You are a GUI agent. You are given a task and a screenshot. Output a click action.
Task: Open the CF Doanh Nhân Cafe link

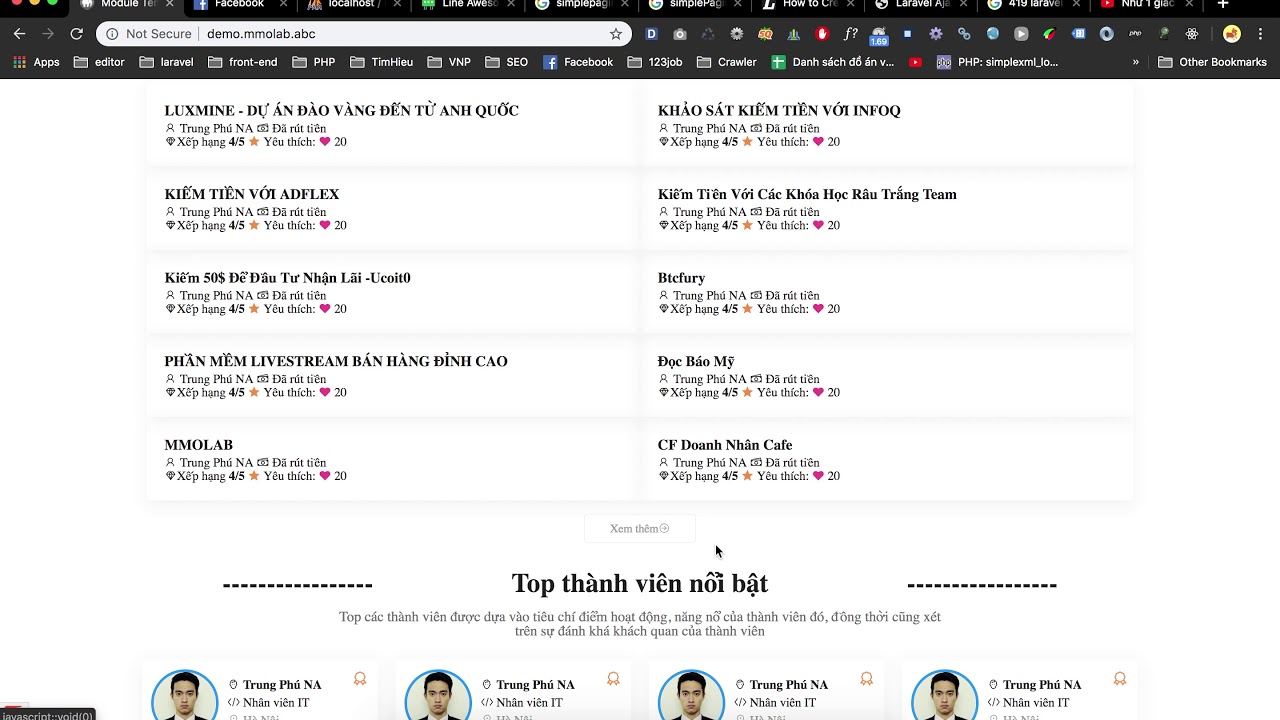pyautogui.click(x=725, y=445)
